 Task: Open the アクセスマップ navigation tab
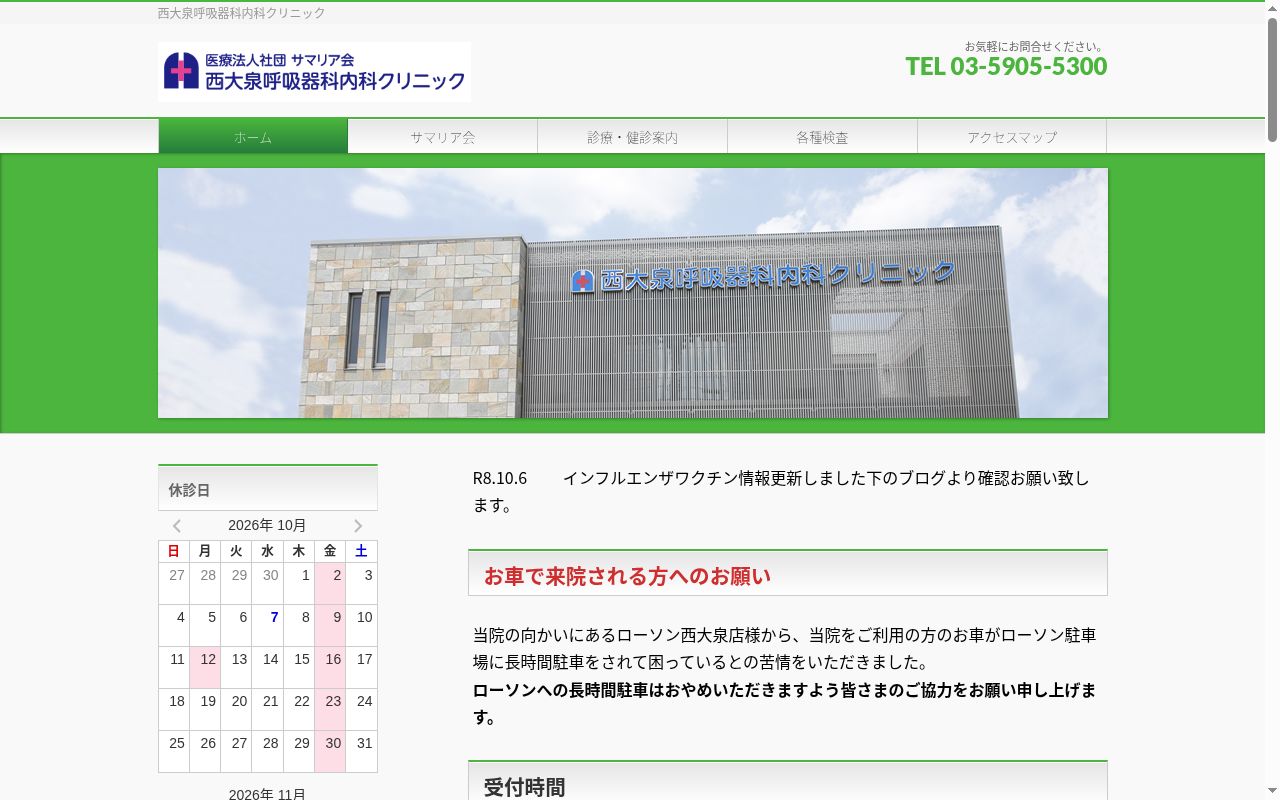point(1012,137)
